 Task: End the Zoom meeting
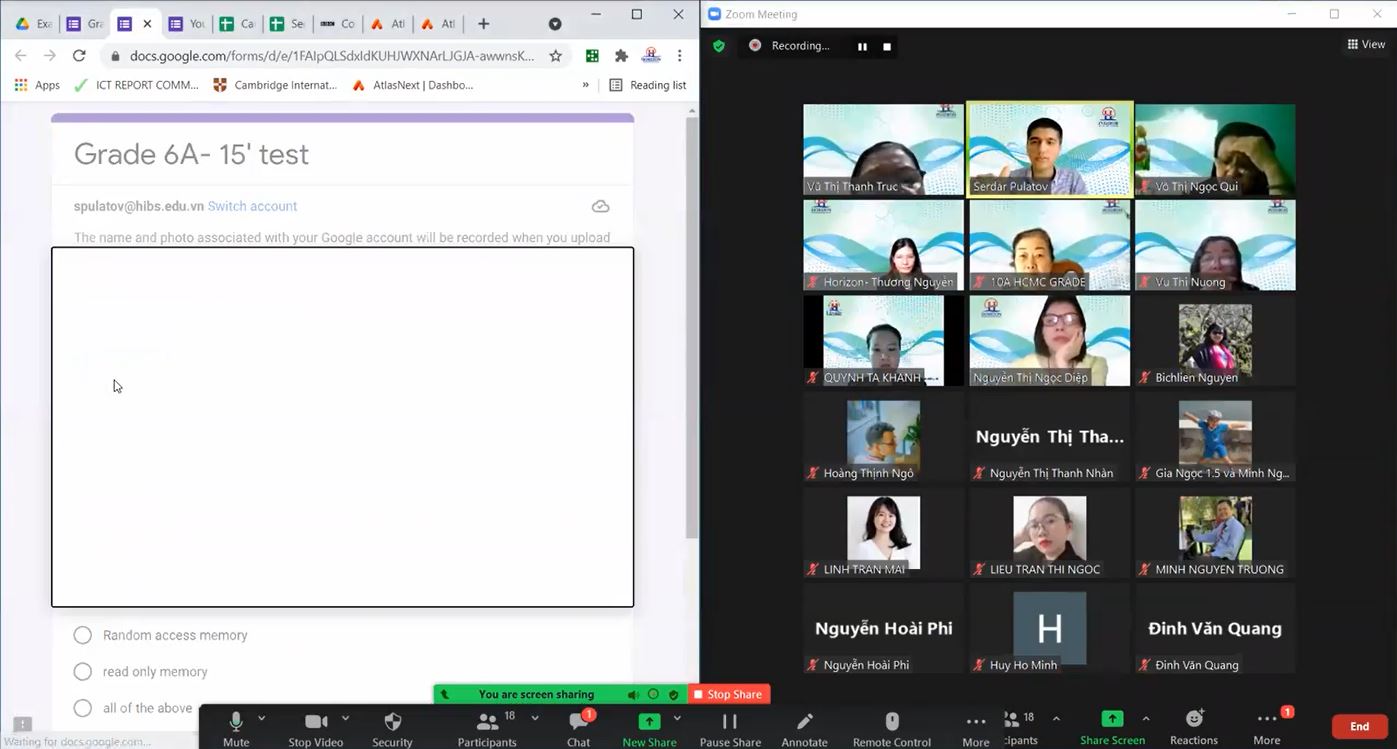(1359, 727)
